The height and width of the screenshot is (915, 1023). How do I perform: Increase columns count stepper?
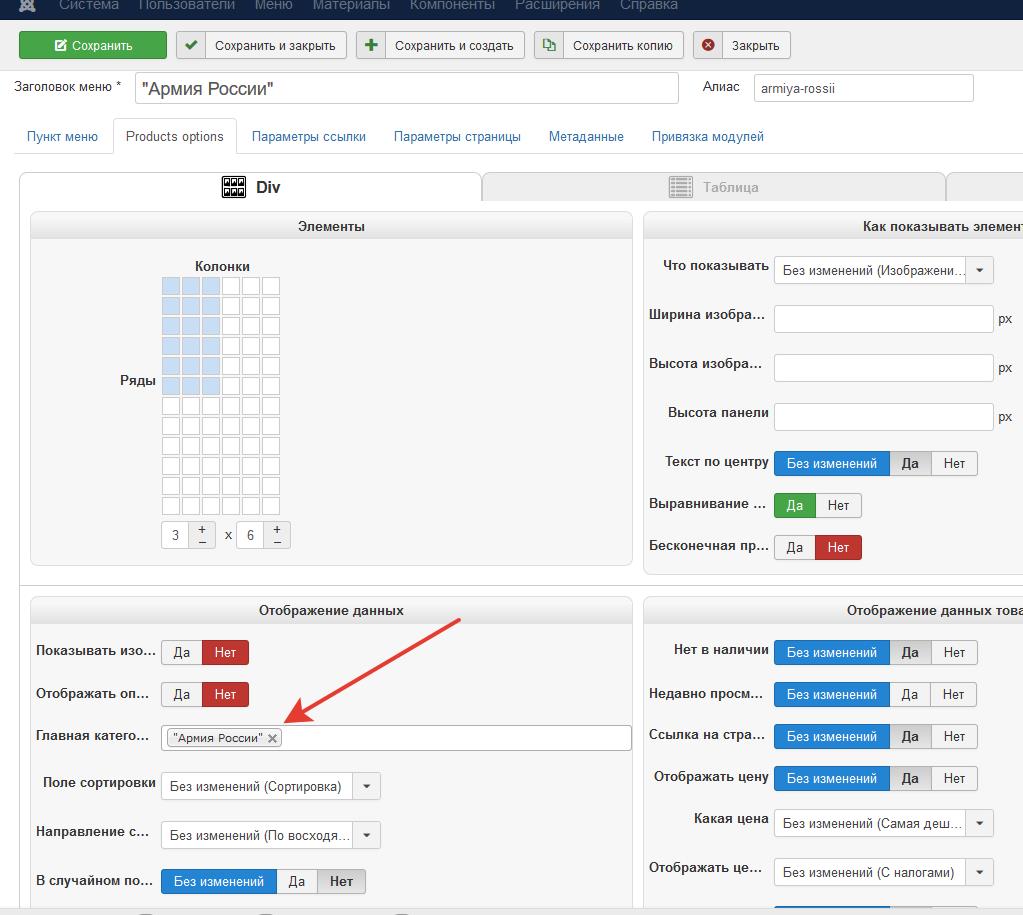202,529
